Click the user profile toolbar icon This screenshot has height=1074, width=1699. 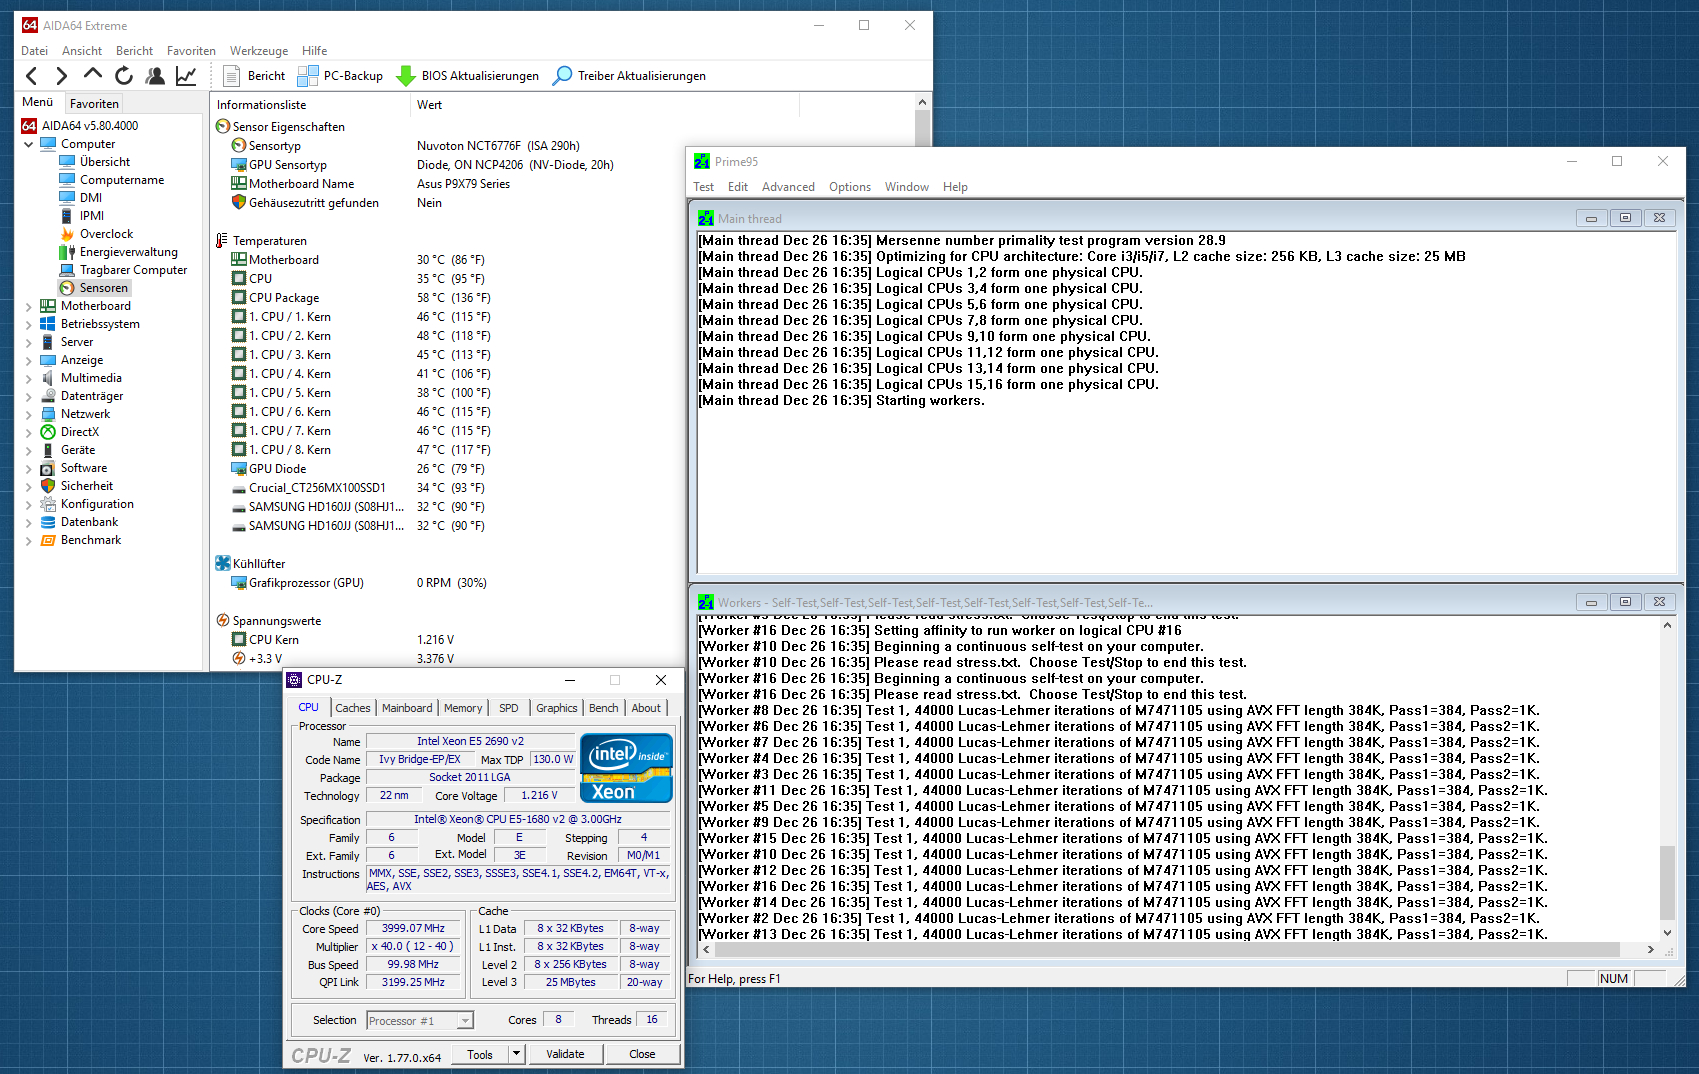pos(155,76)
